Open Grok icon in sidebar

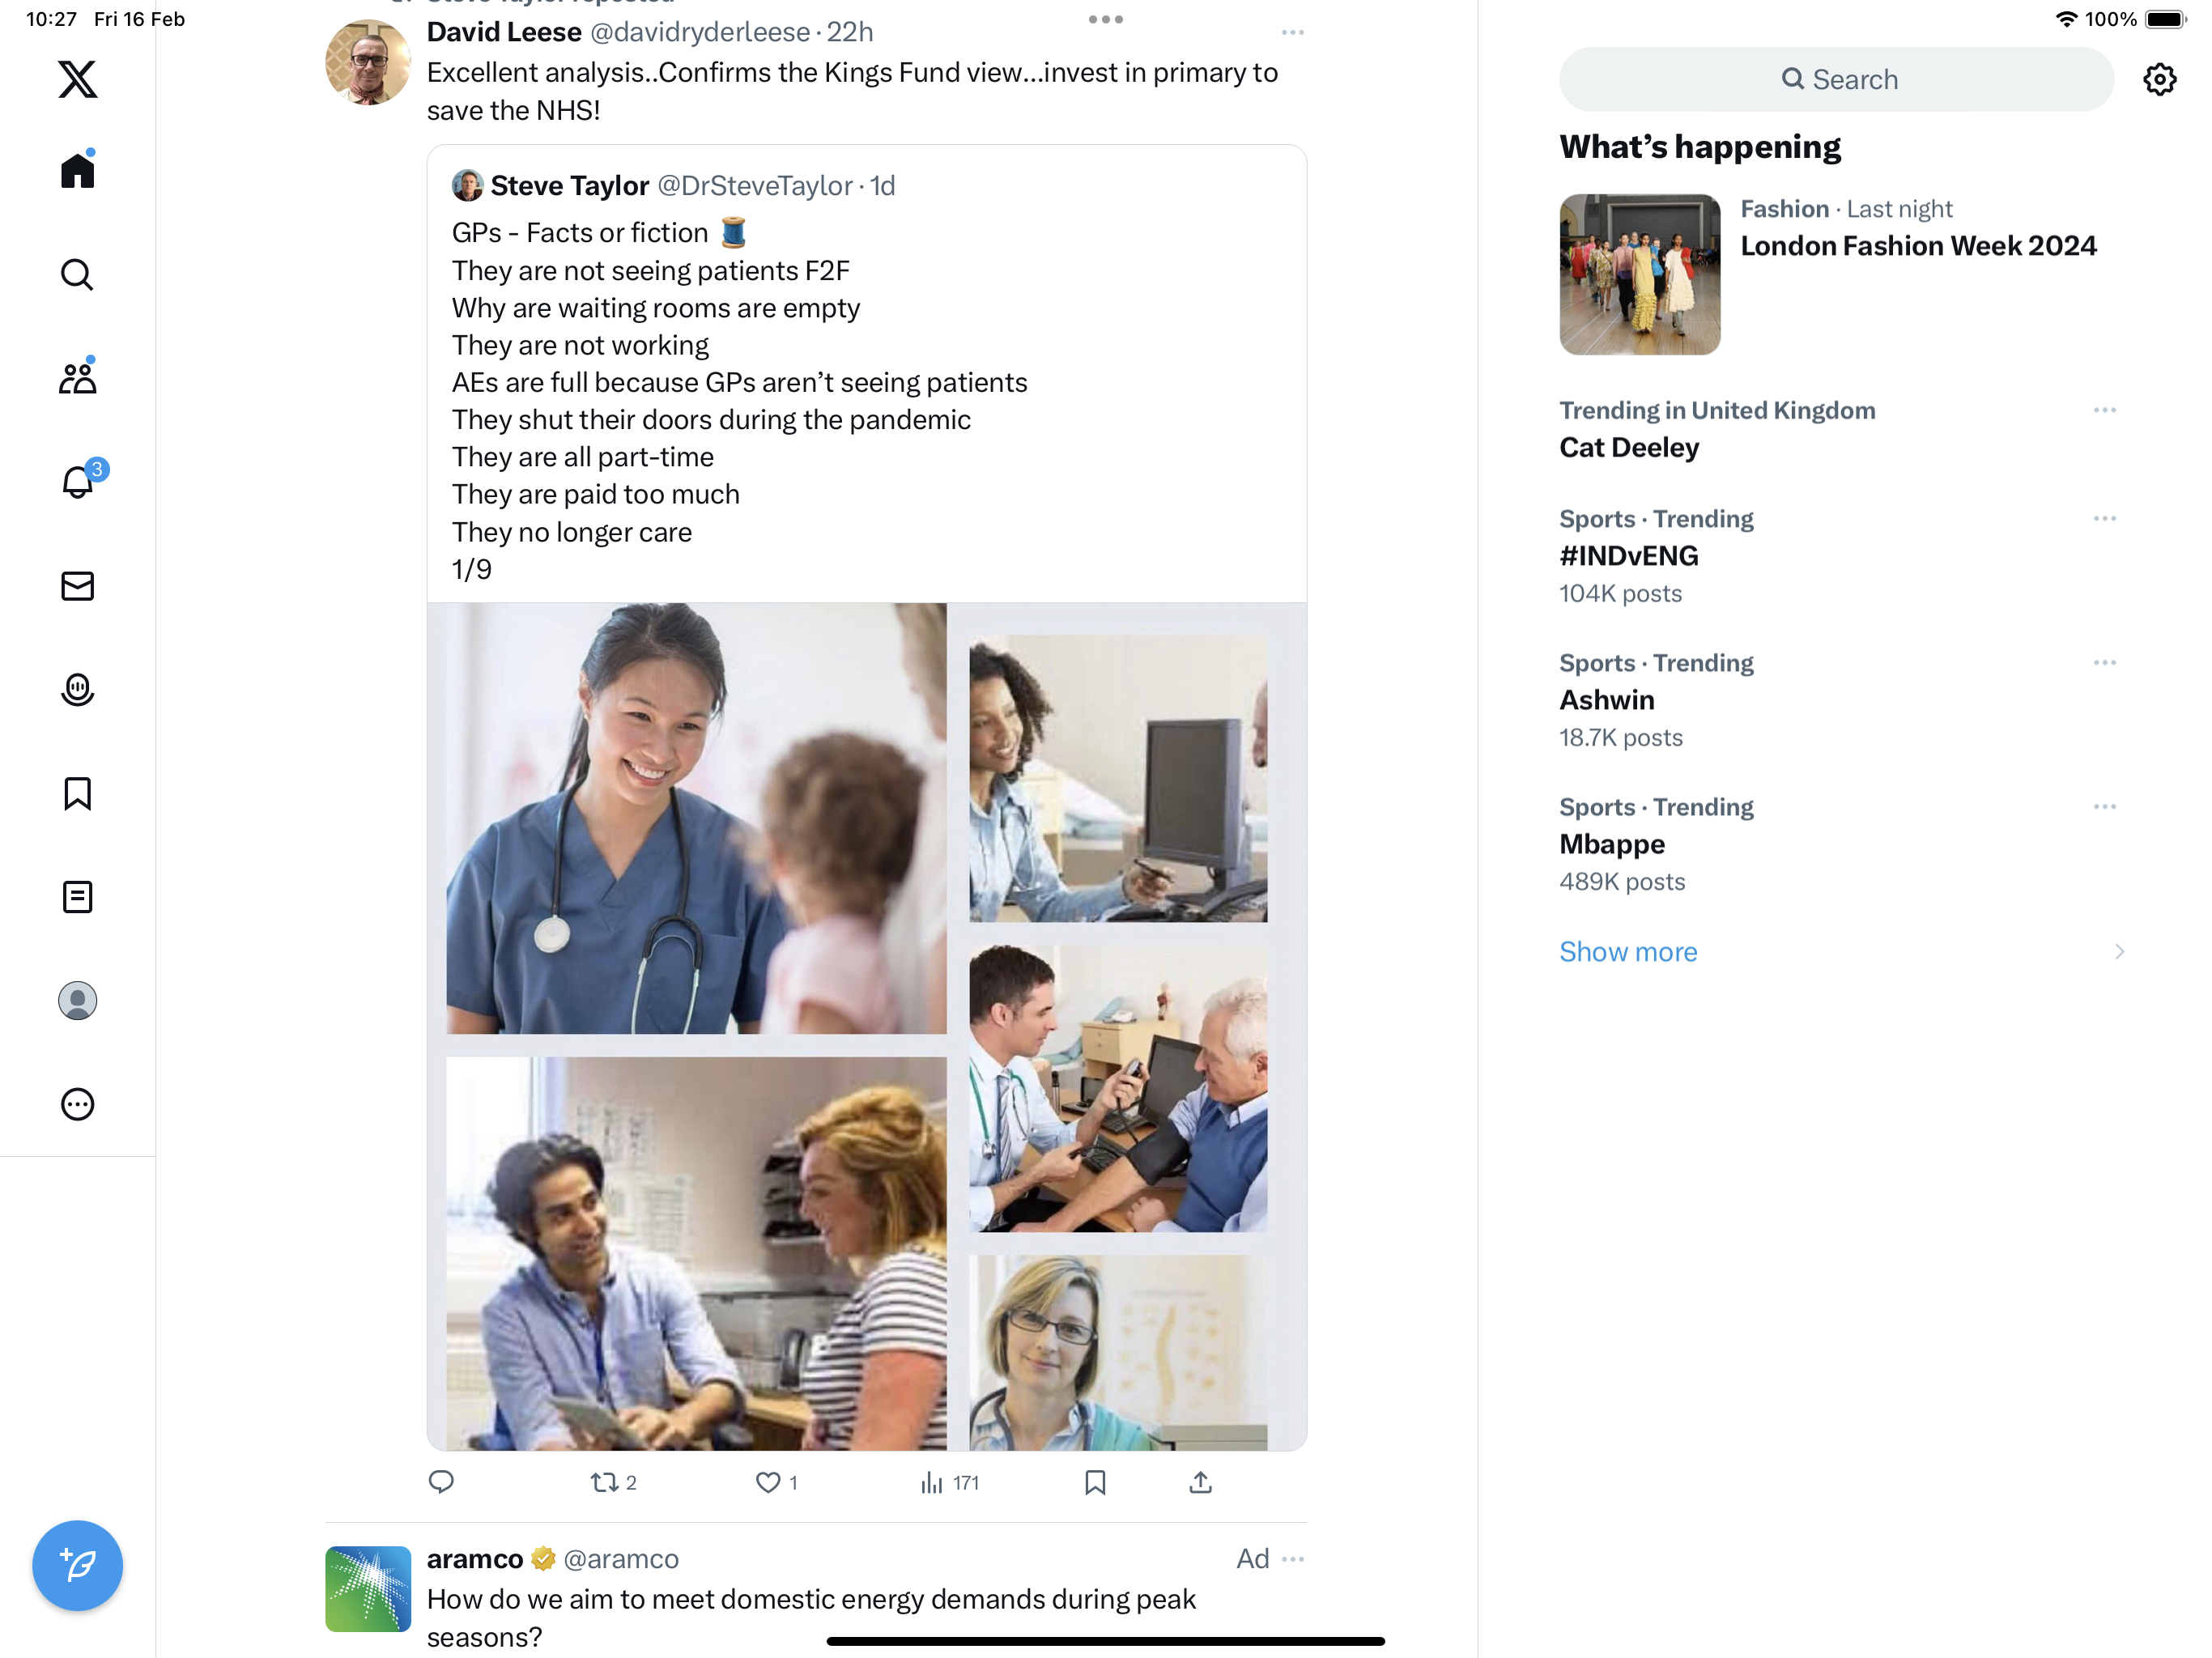pyautogui.click(x=77, y=690)
